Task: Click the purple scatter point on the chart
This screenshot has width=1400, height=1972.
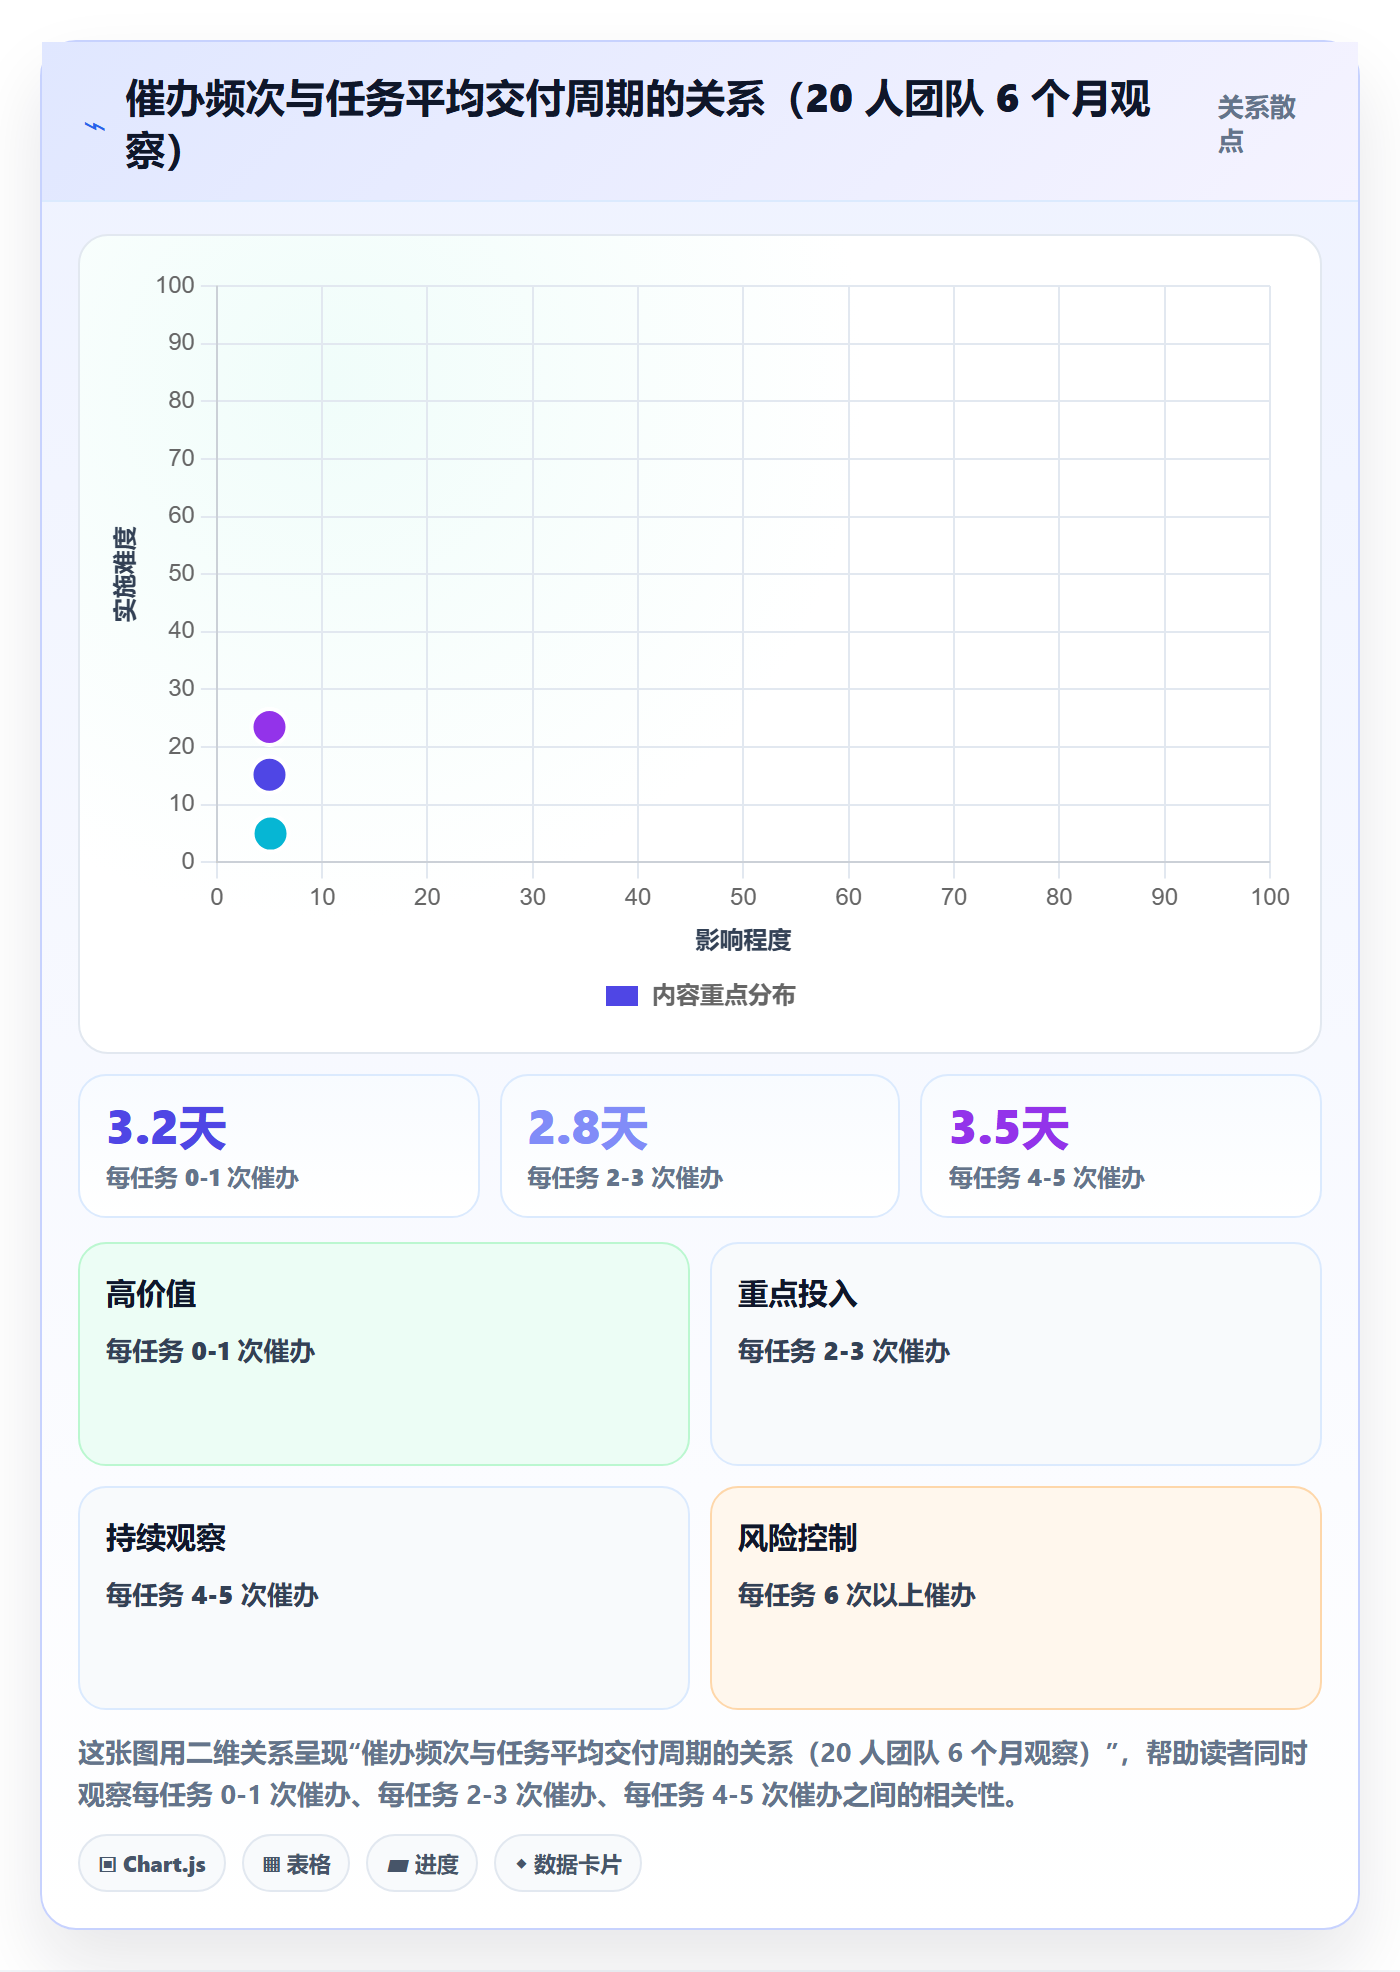Action: click(269, 727)
